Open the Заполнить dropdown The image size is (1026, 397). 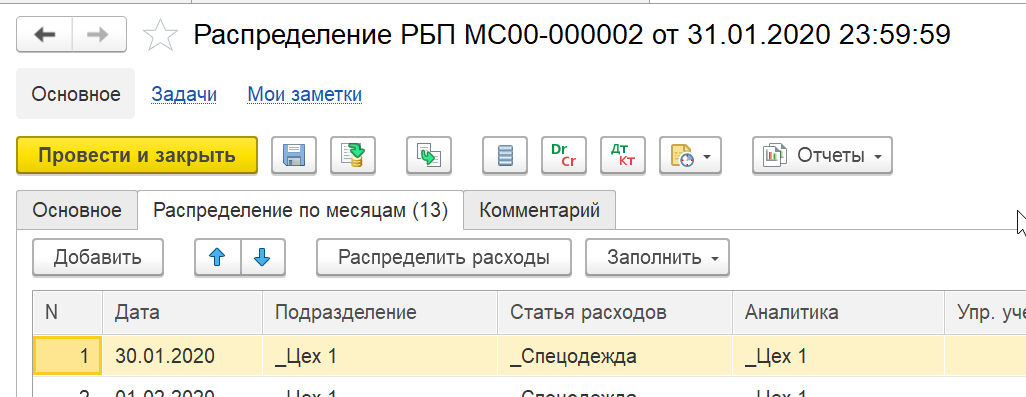click(657, 258)
